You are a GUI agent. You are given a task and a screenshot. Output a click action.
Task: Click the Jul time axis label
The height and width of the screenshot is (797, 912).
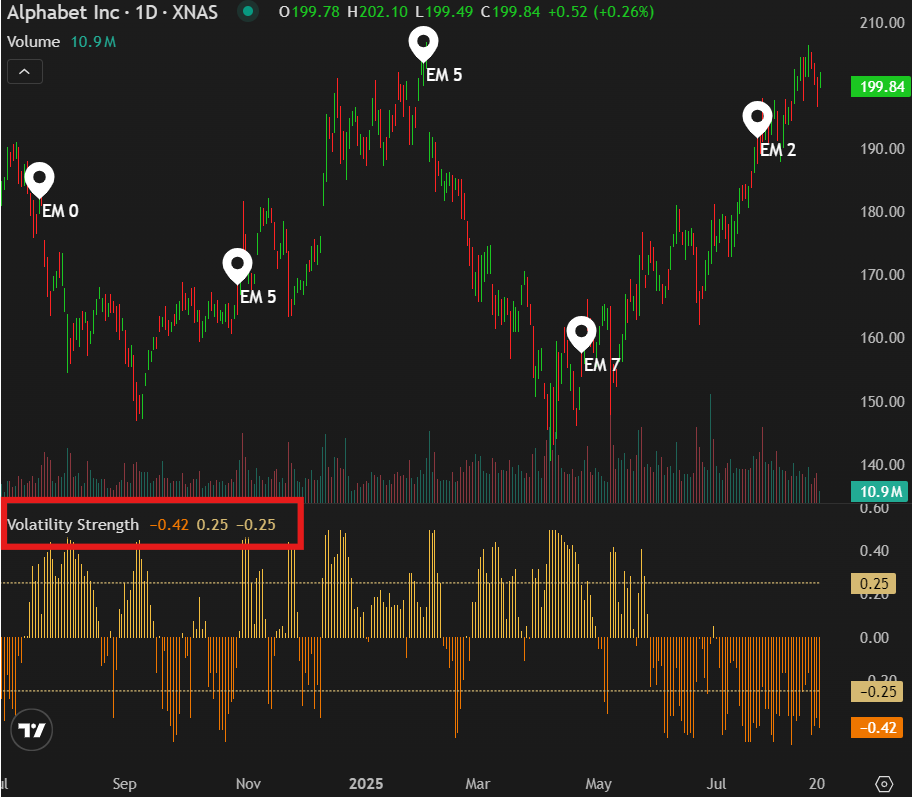(x=716, y=784)
